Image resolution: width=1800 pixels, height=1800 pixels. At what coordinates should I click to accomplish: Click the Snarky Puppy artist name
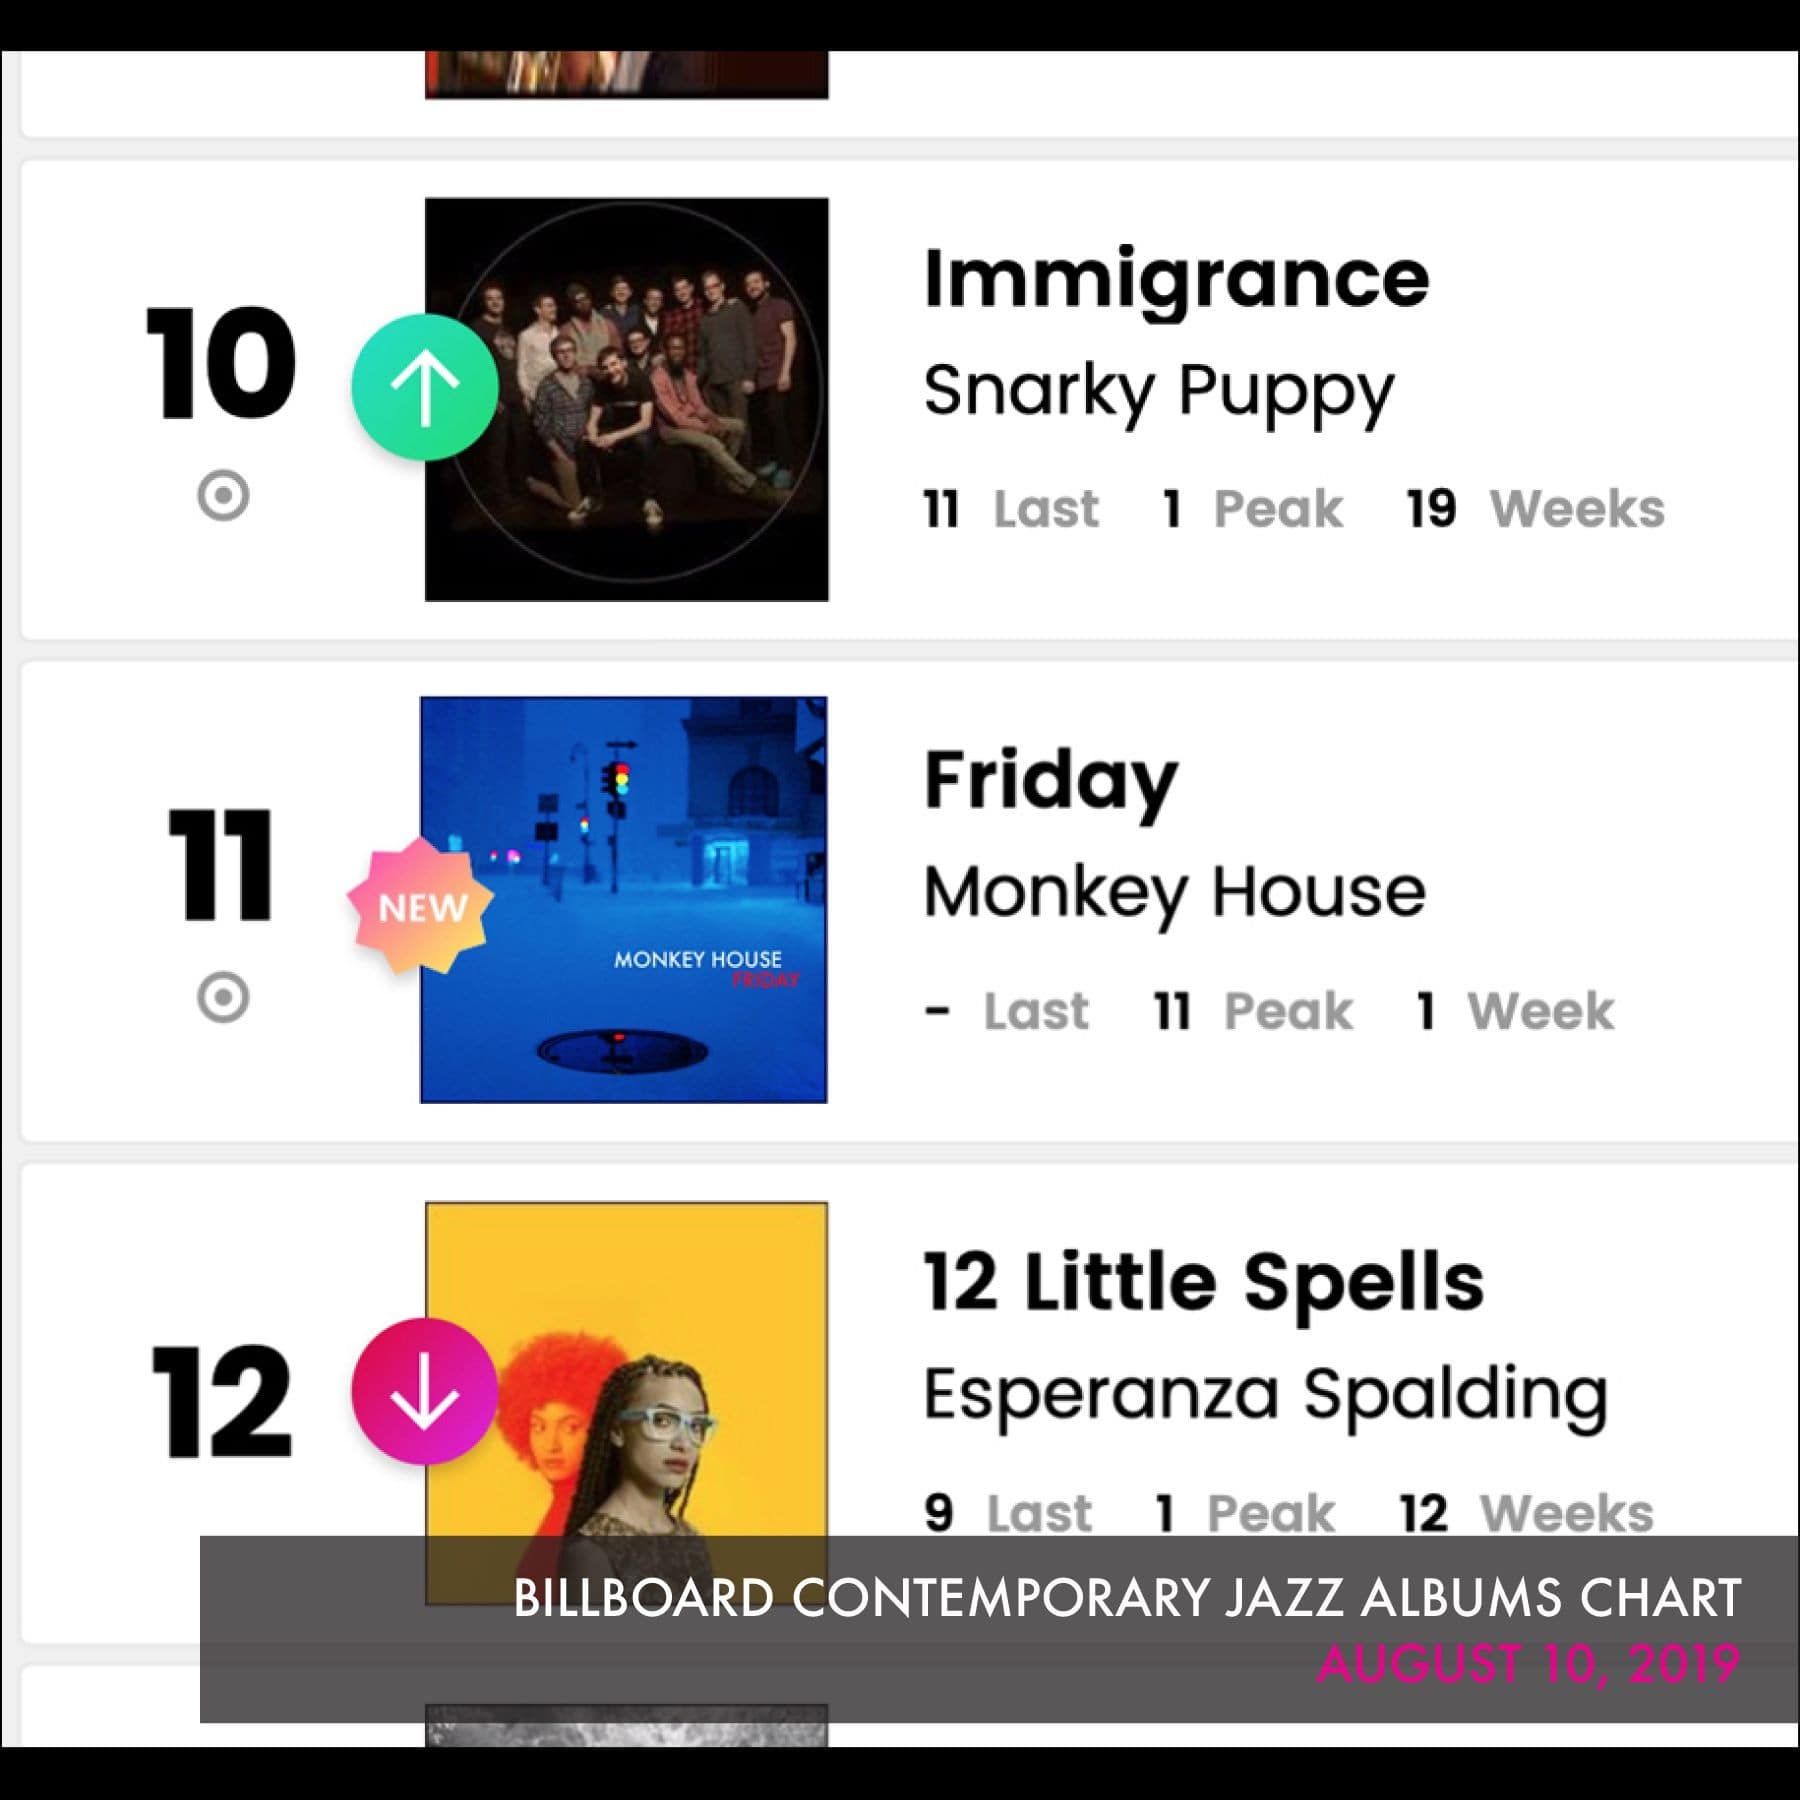pos(1158,392)
